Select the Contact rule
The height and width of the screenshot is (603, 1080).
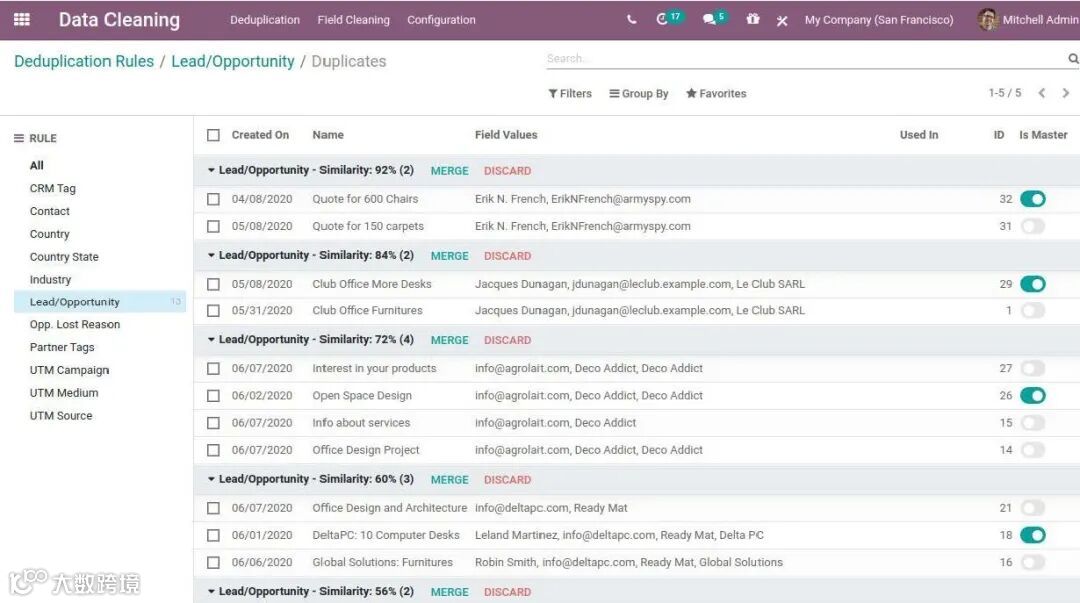[x=50, y=211]
